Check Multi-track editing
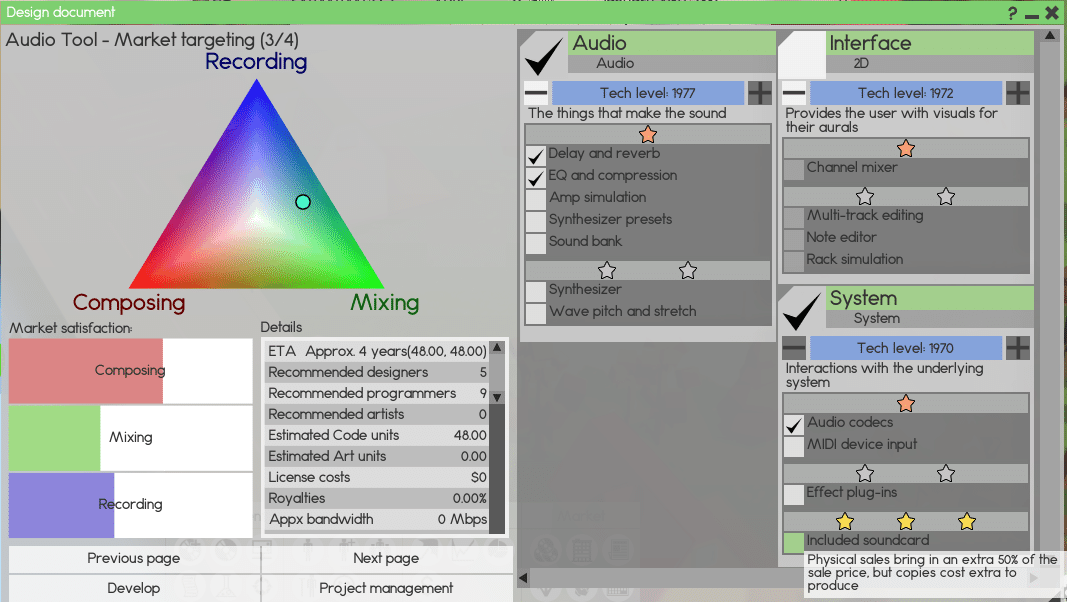1067x602 pixels. tap(793, 217)
